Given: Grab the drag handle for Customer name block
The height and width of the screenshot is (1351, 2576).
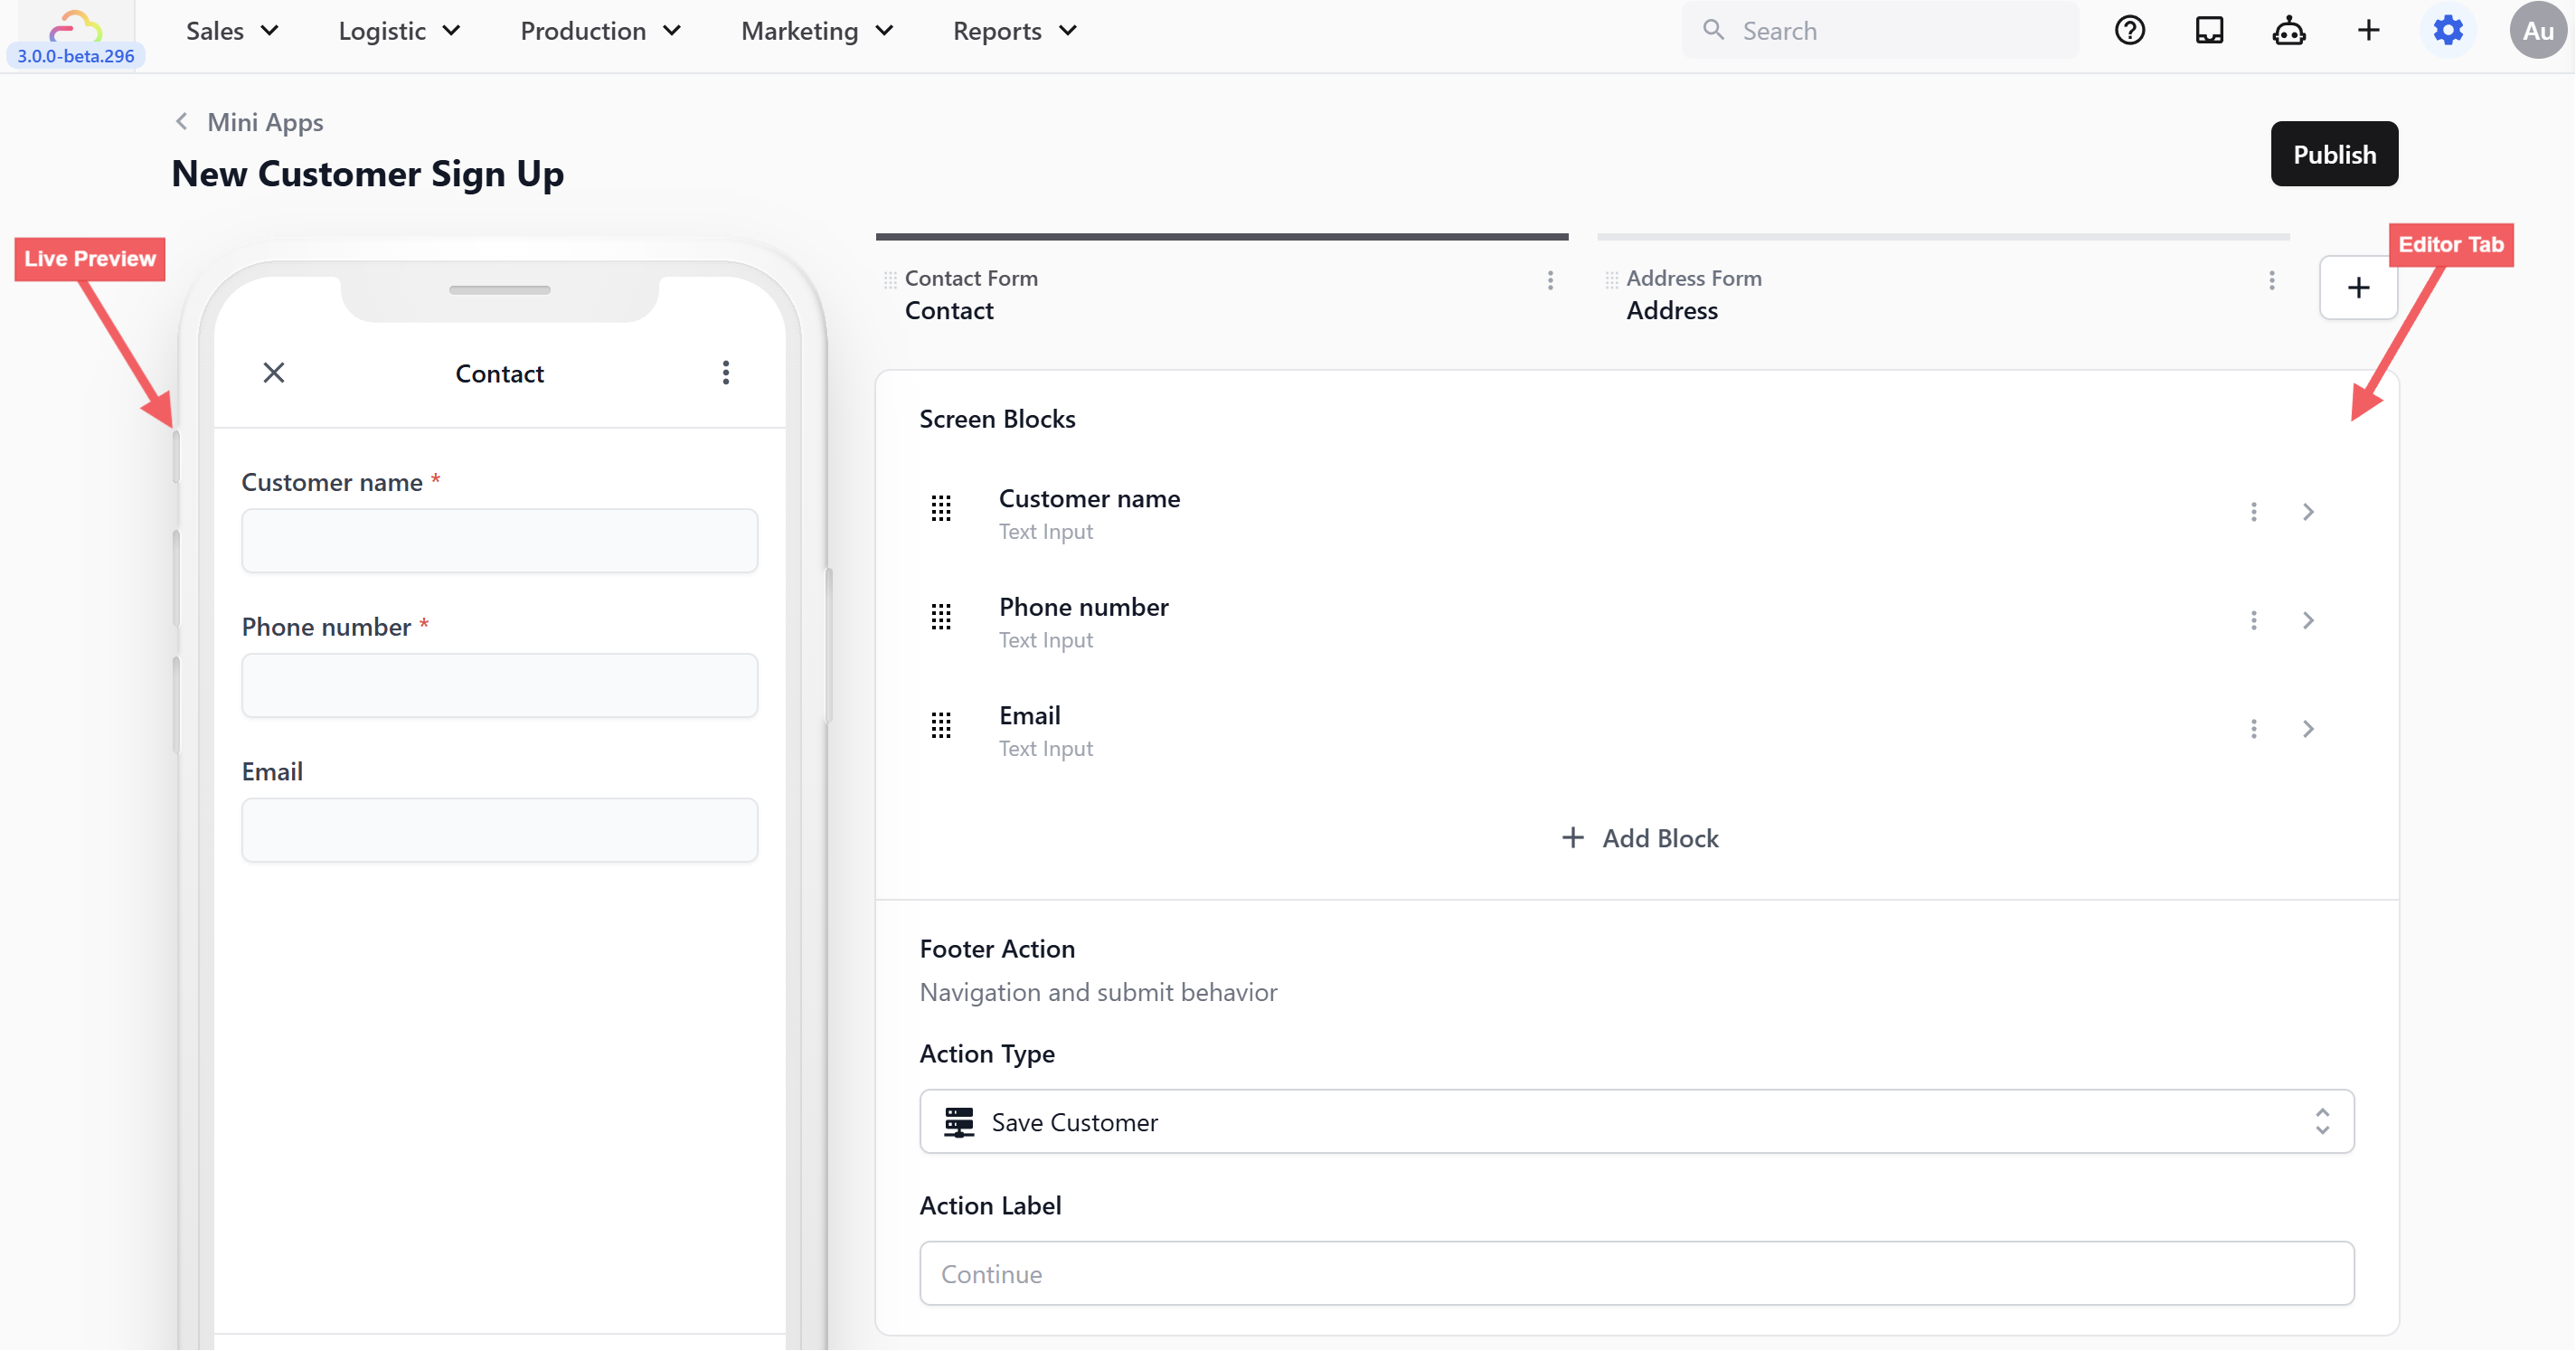Looking at the screenshot, I should pos(941,509).
